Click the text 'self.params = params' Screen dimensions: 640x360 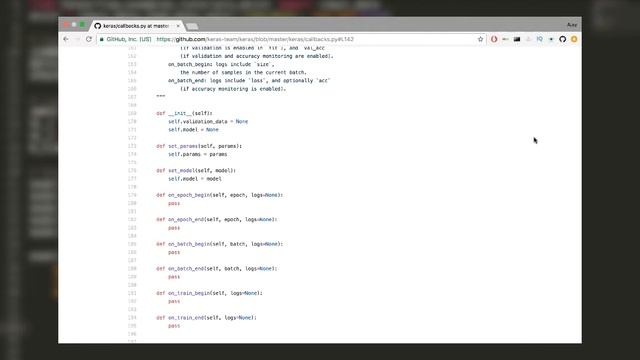coord(198,154)
